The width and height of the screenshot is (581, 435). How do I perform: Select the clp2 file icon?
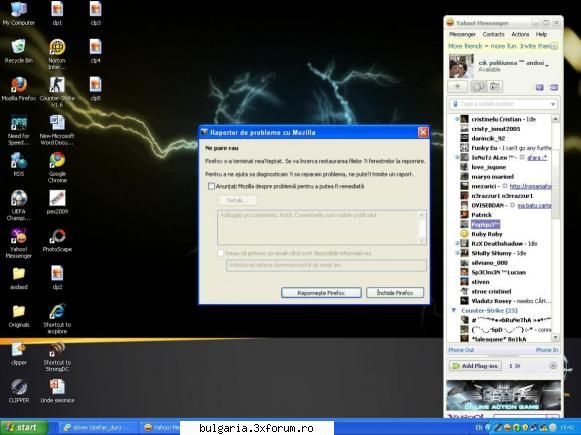point(57,278)
